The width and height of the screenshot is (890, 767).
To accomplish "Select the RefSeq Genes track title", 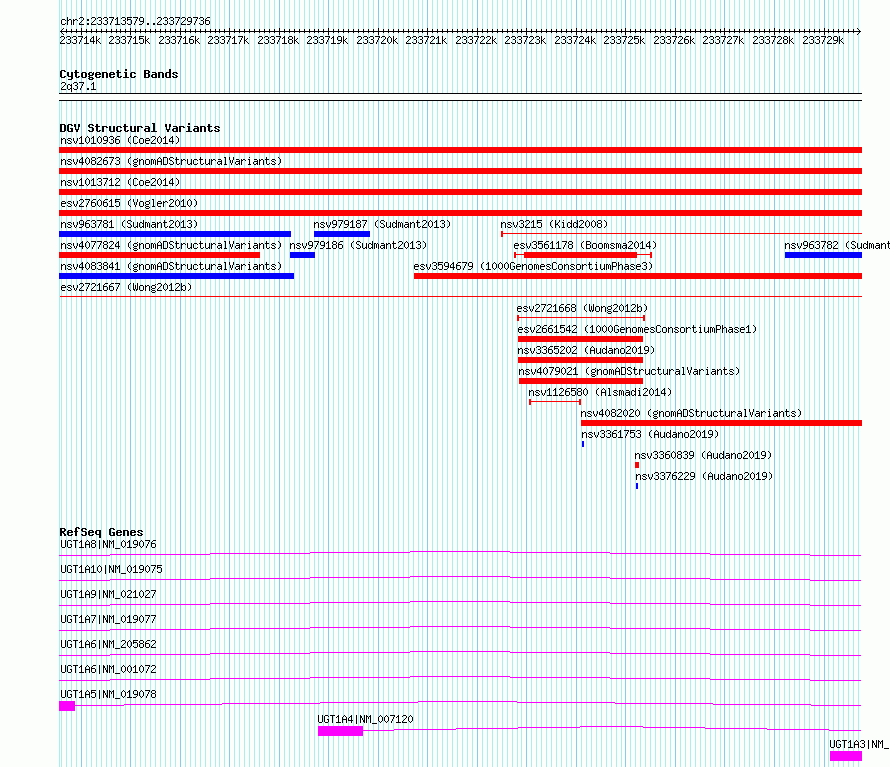I will (101, 532).
